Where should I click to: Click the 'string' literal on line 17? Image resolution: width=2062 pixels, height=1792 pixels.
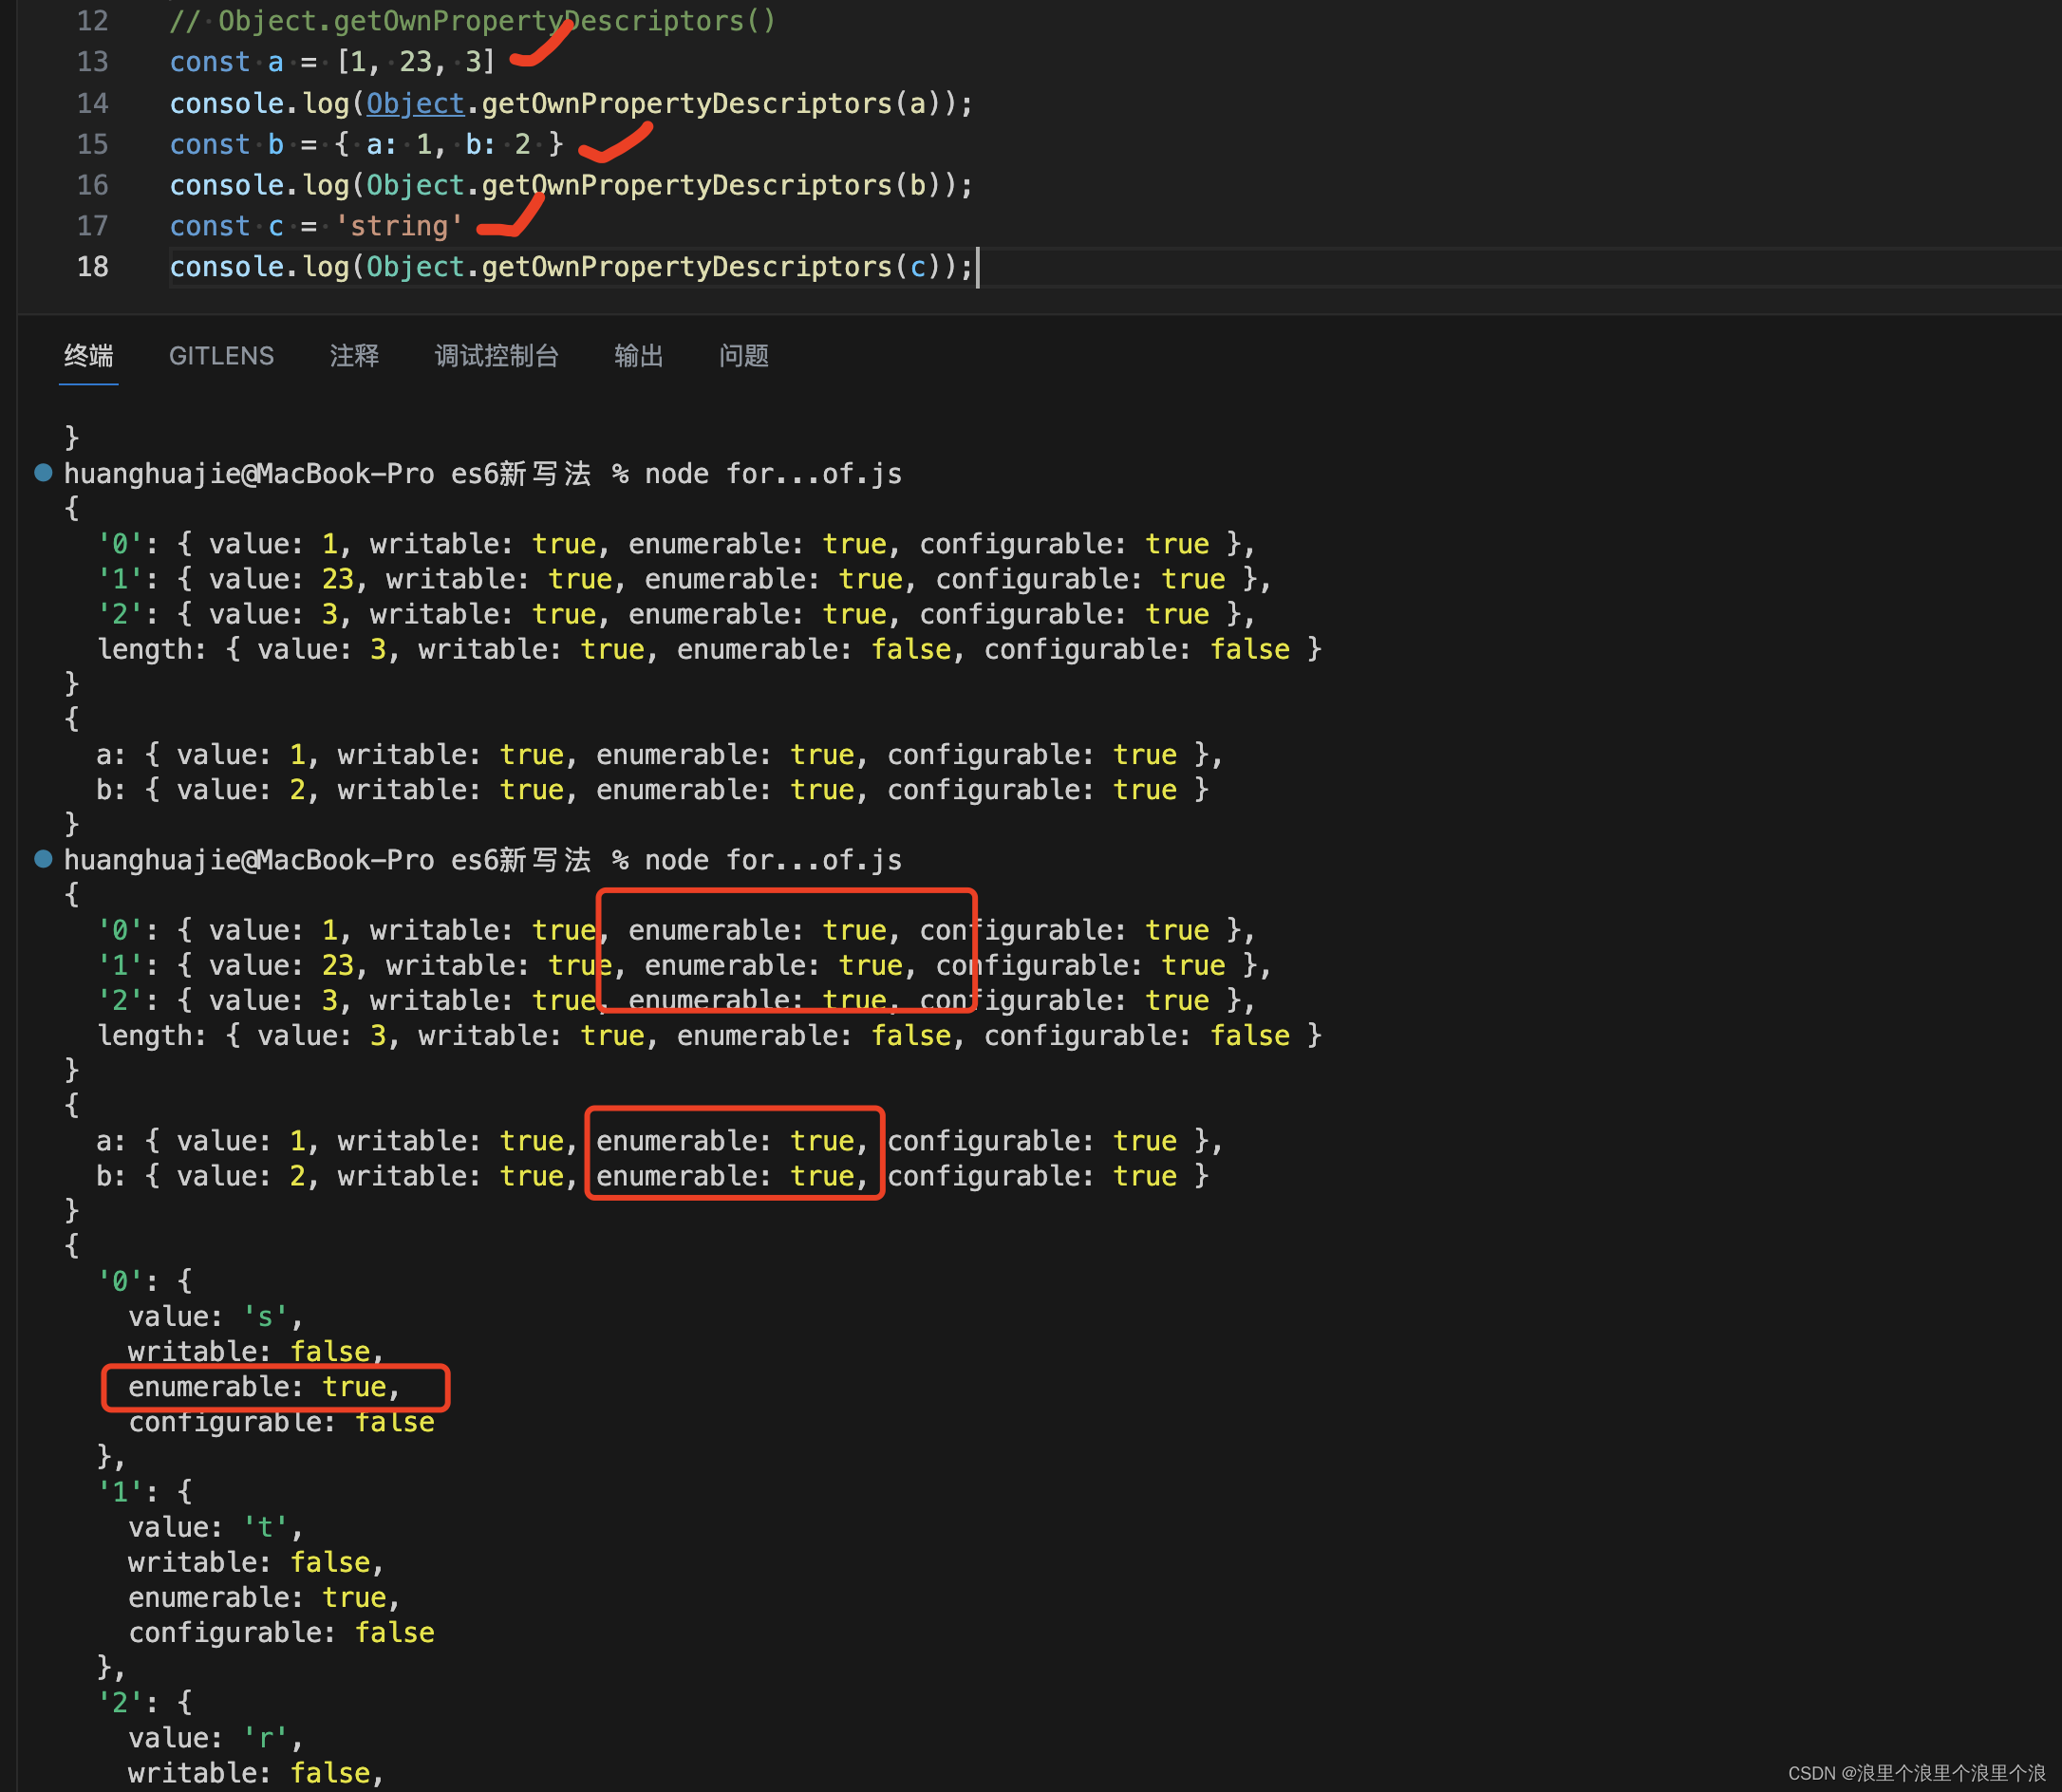click(x=399, y=226)
